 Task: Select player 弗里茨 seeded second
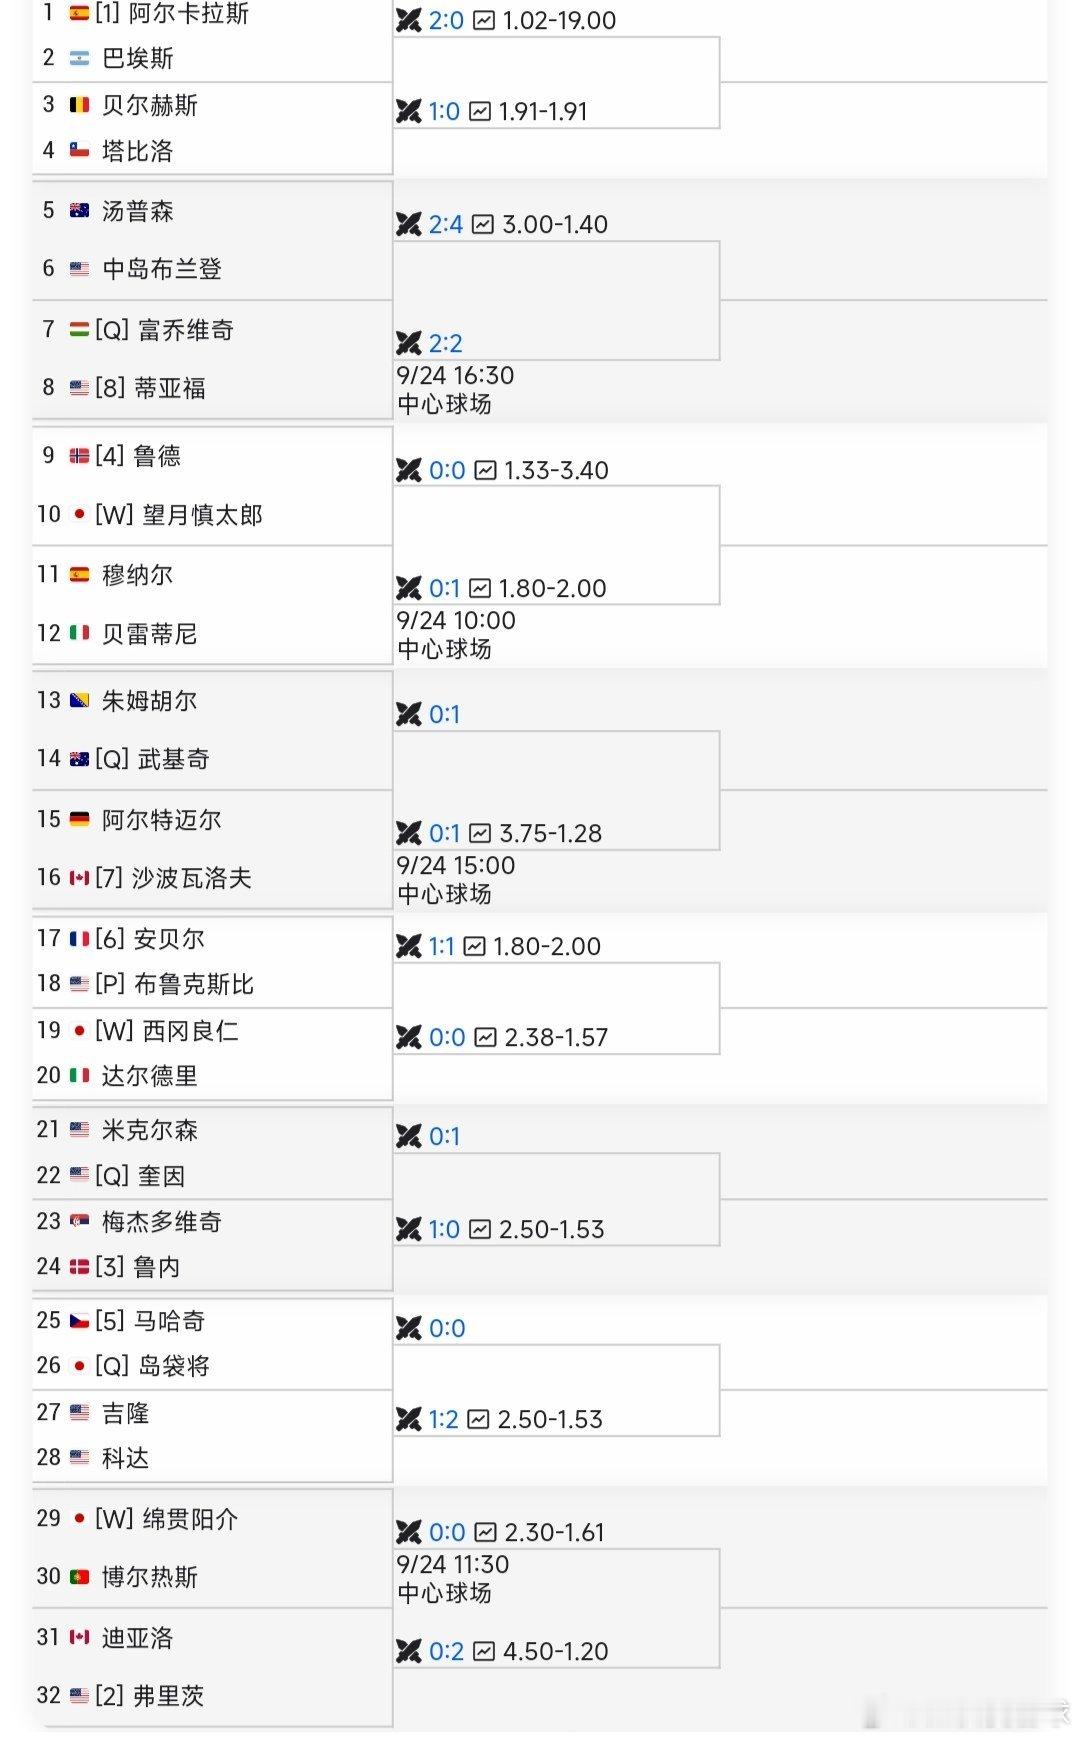[168, 1695]
